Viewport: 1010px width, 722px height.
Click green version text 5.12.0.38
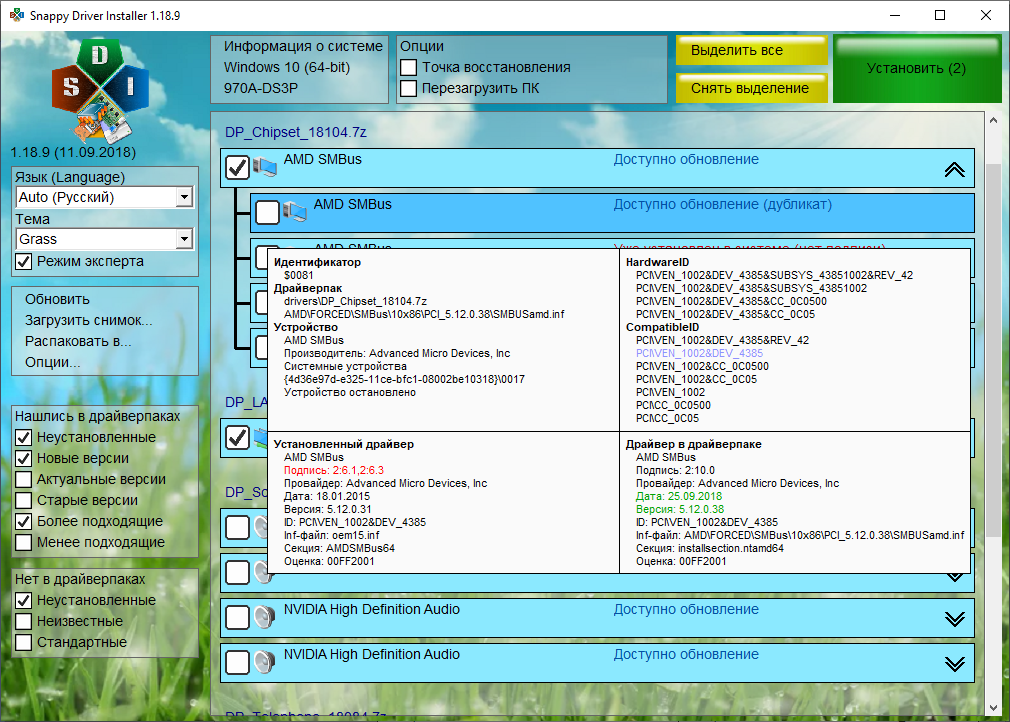[680, 509]
